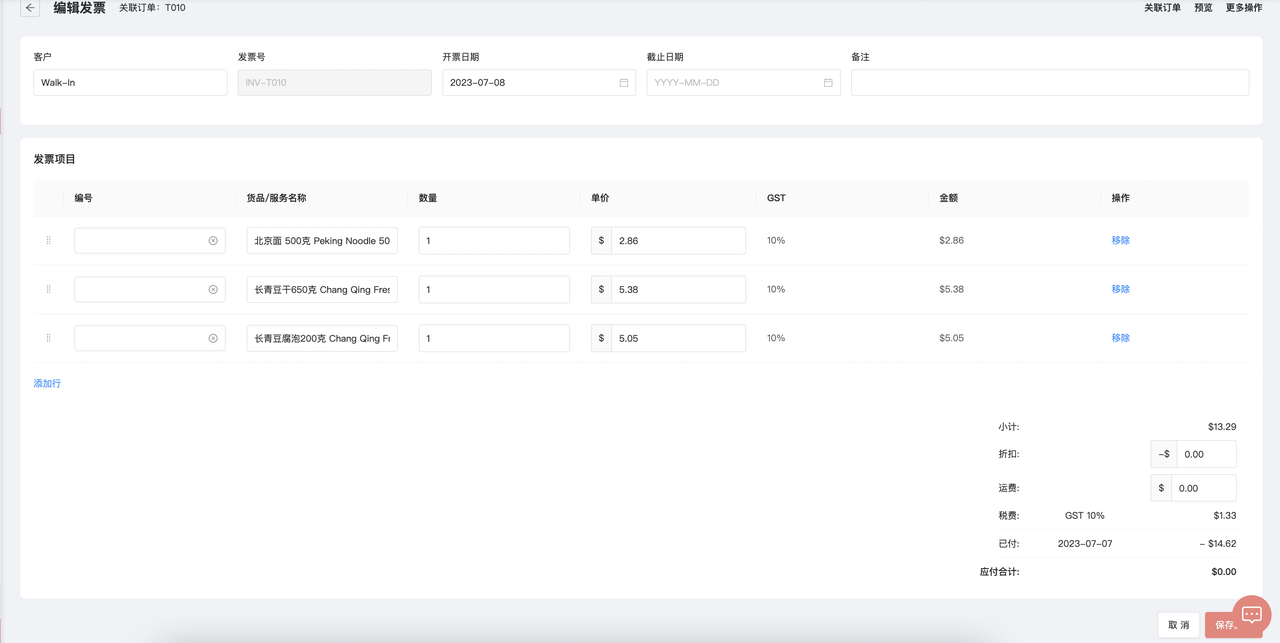
Task: Remove the 北京面 500克 row
Action: coord(1120,241)
